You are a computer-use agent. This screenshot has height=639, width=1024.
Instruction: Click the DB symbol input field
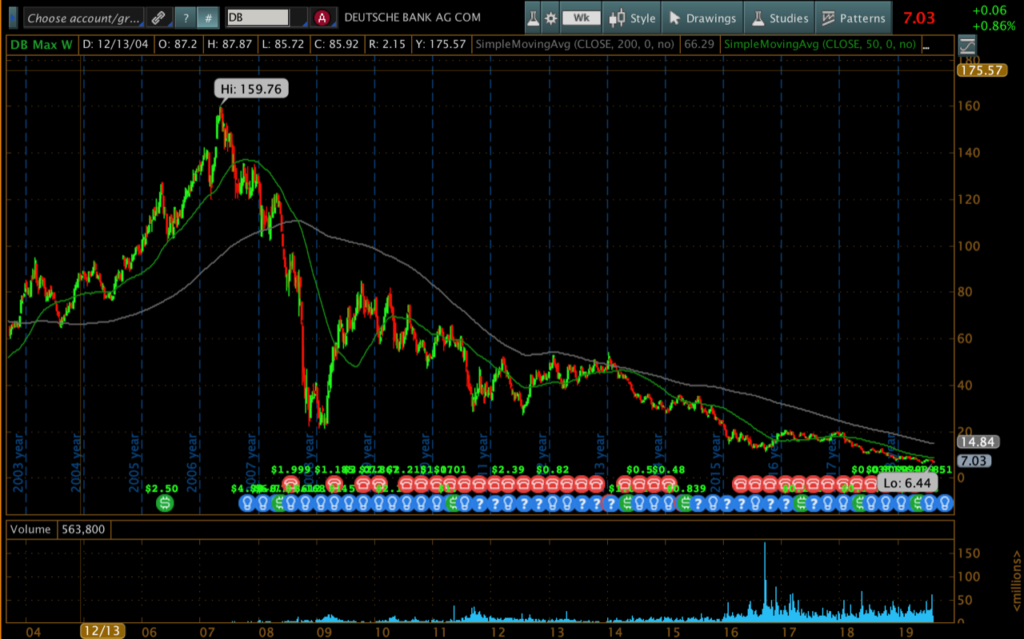tap(257, 18)
